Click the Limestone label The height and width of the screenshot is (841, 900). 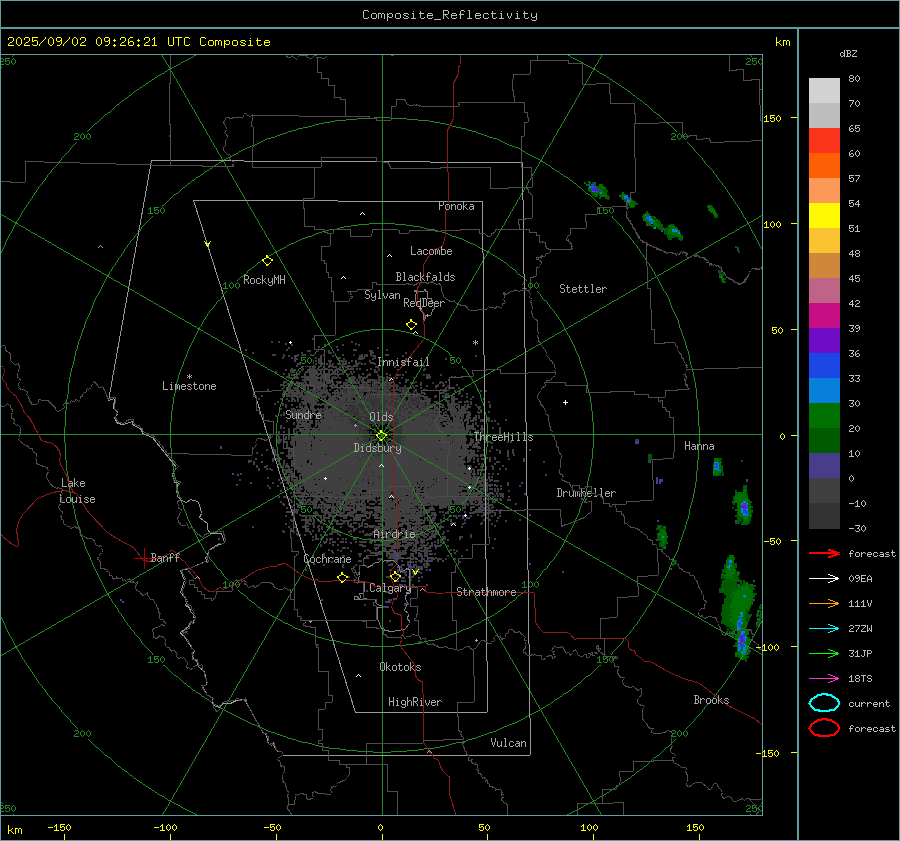tap(189, 386)
